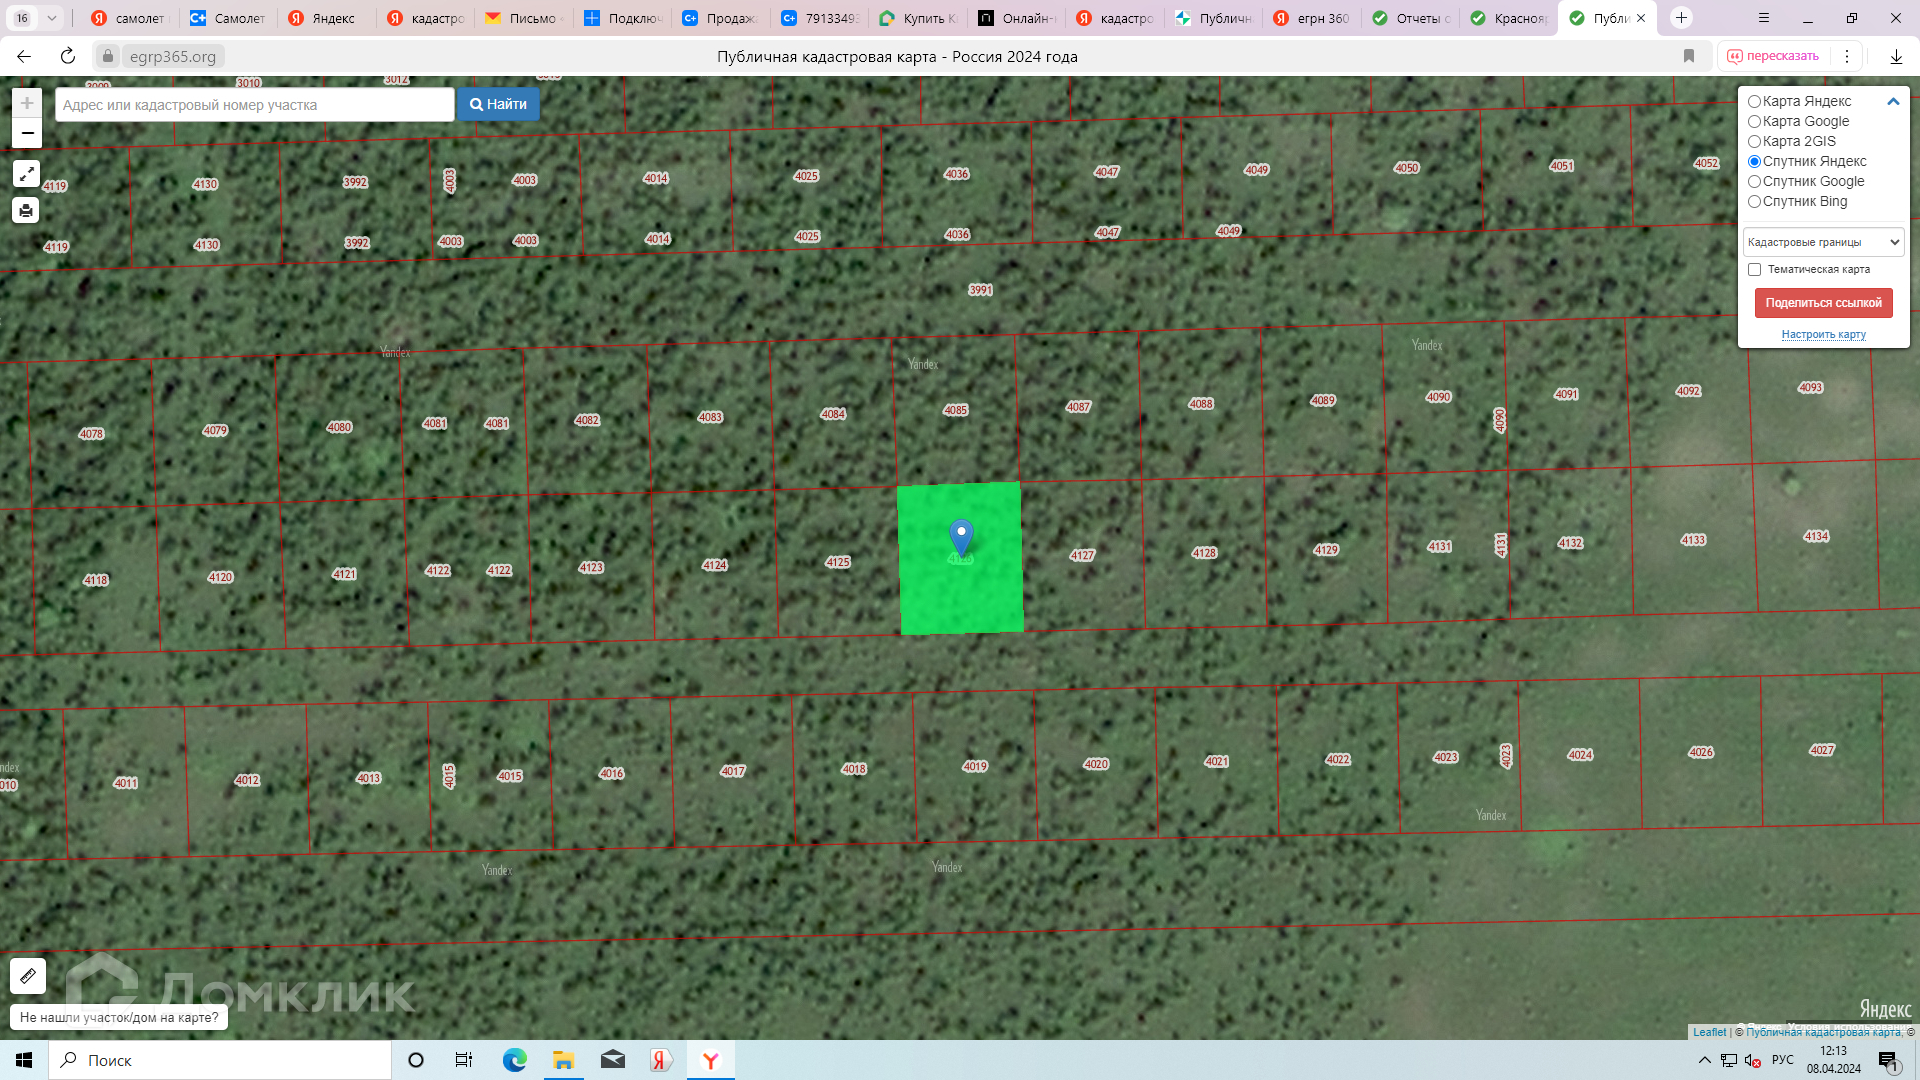Click the blue location pin marker
This screenshot has height=1080, width=1920.
pos(961,536)
